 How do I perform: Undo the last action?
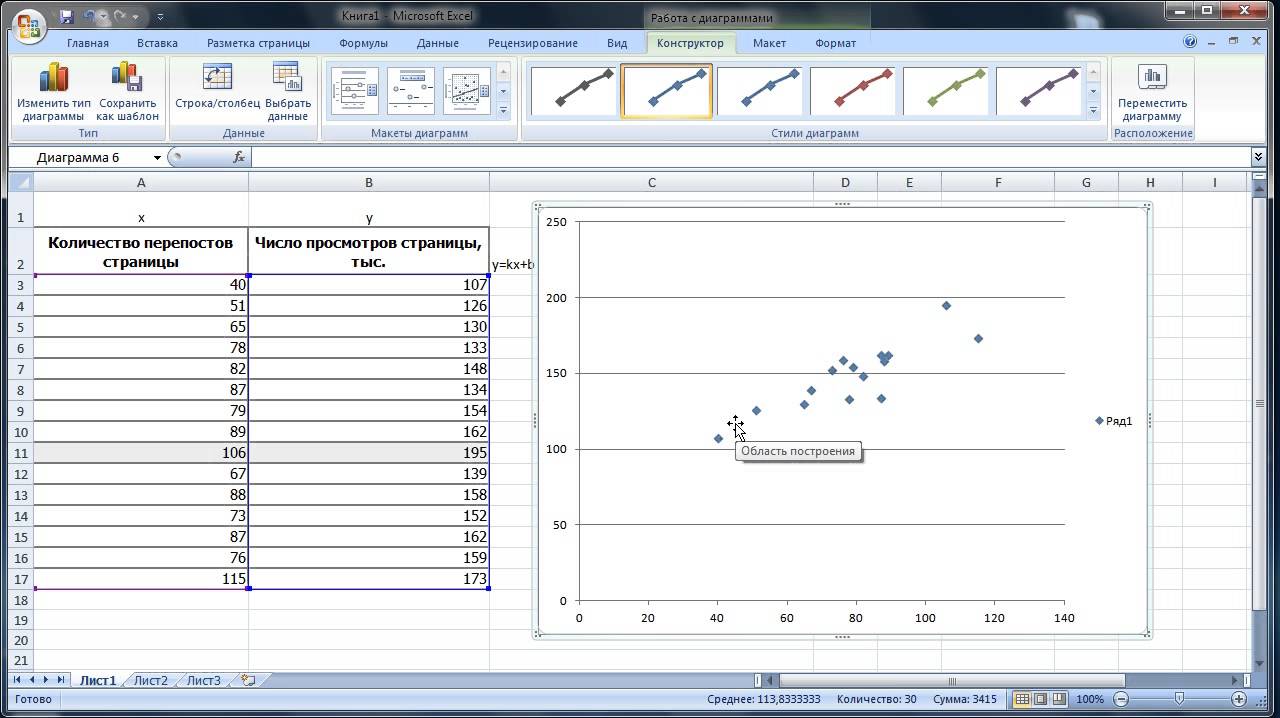click(x=90, y=16)
